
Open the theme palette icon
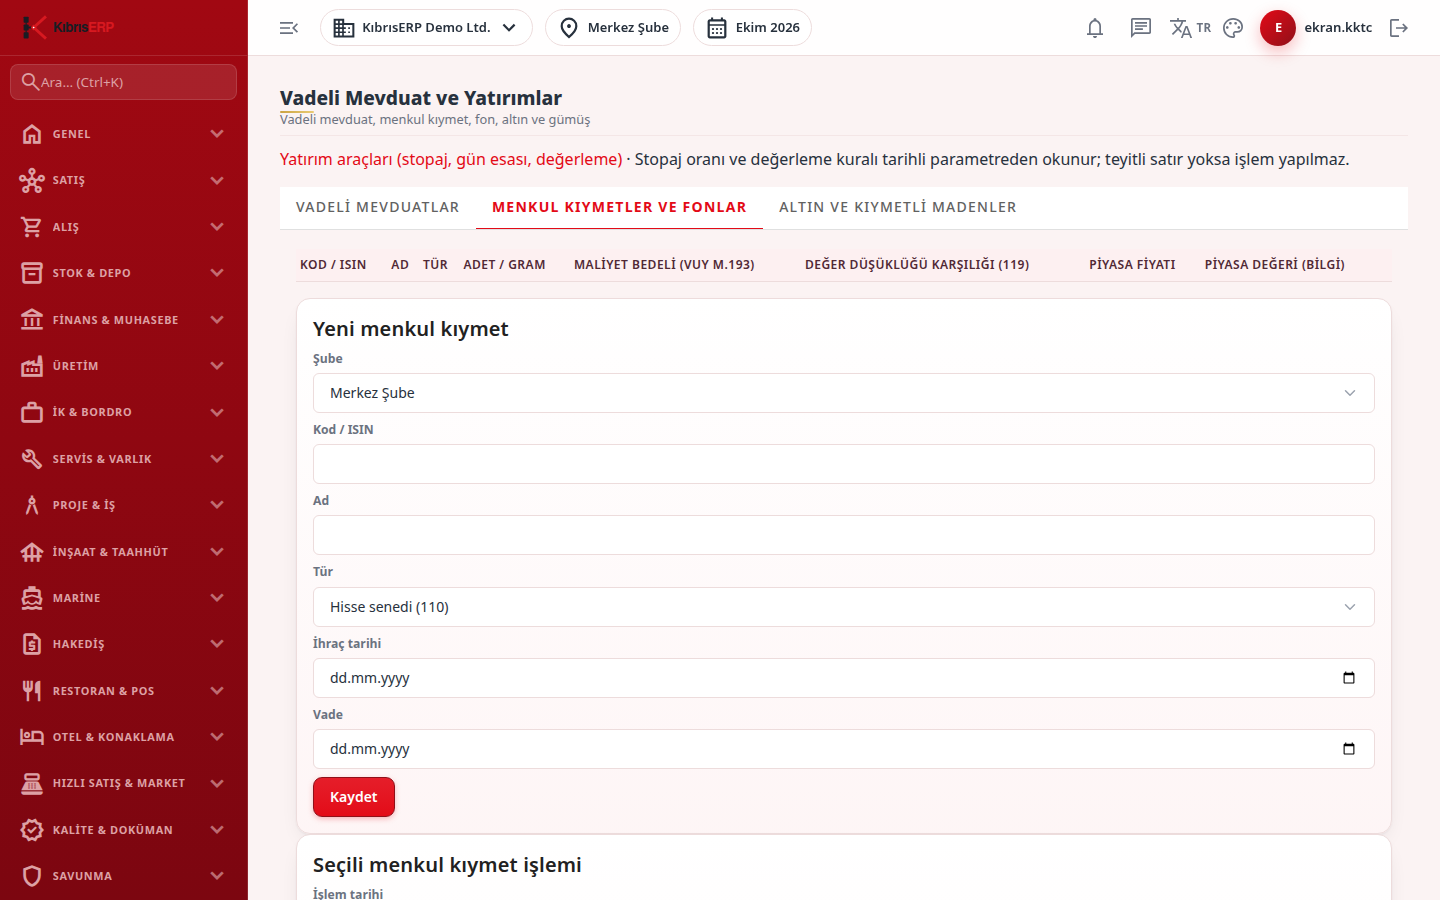[1233, 28]
